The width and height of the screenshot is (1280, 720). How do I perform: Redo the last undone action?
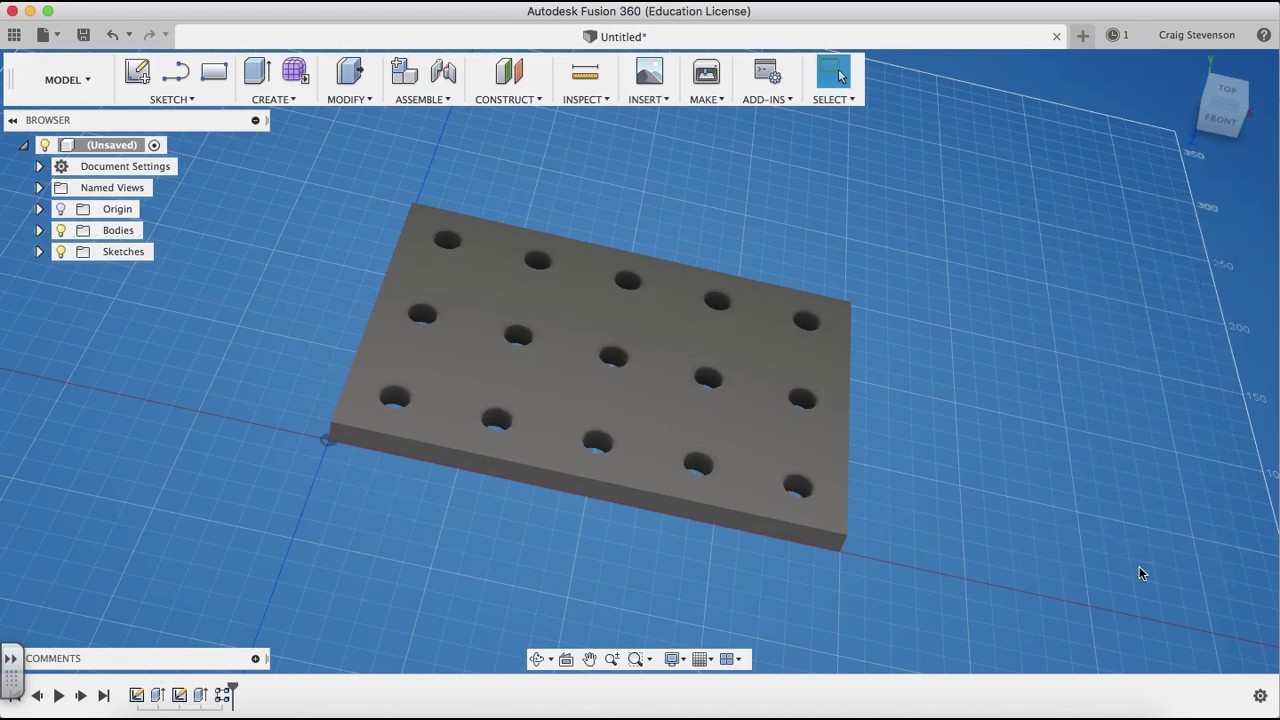click(x=149, y=35)
